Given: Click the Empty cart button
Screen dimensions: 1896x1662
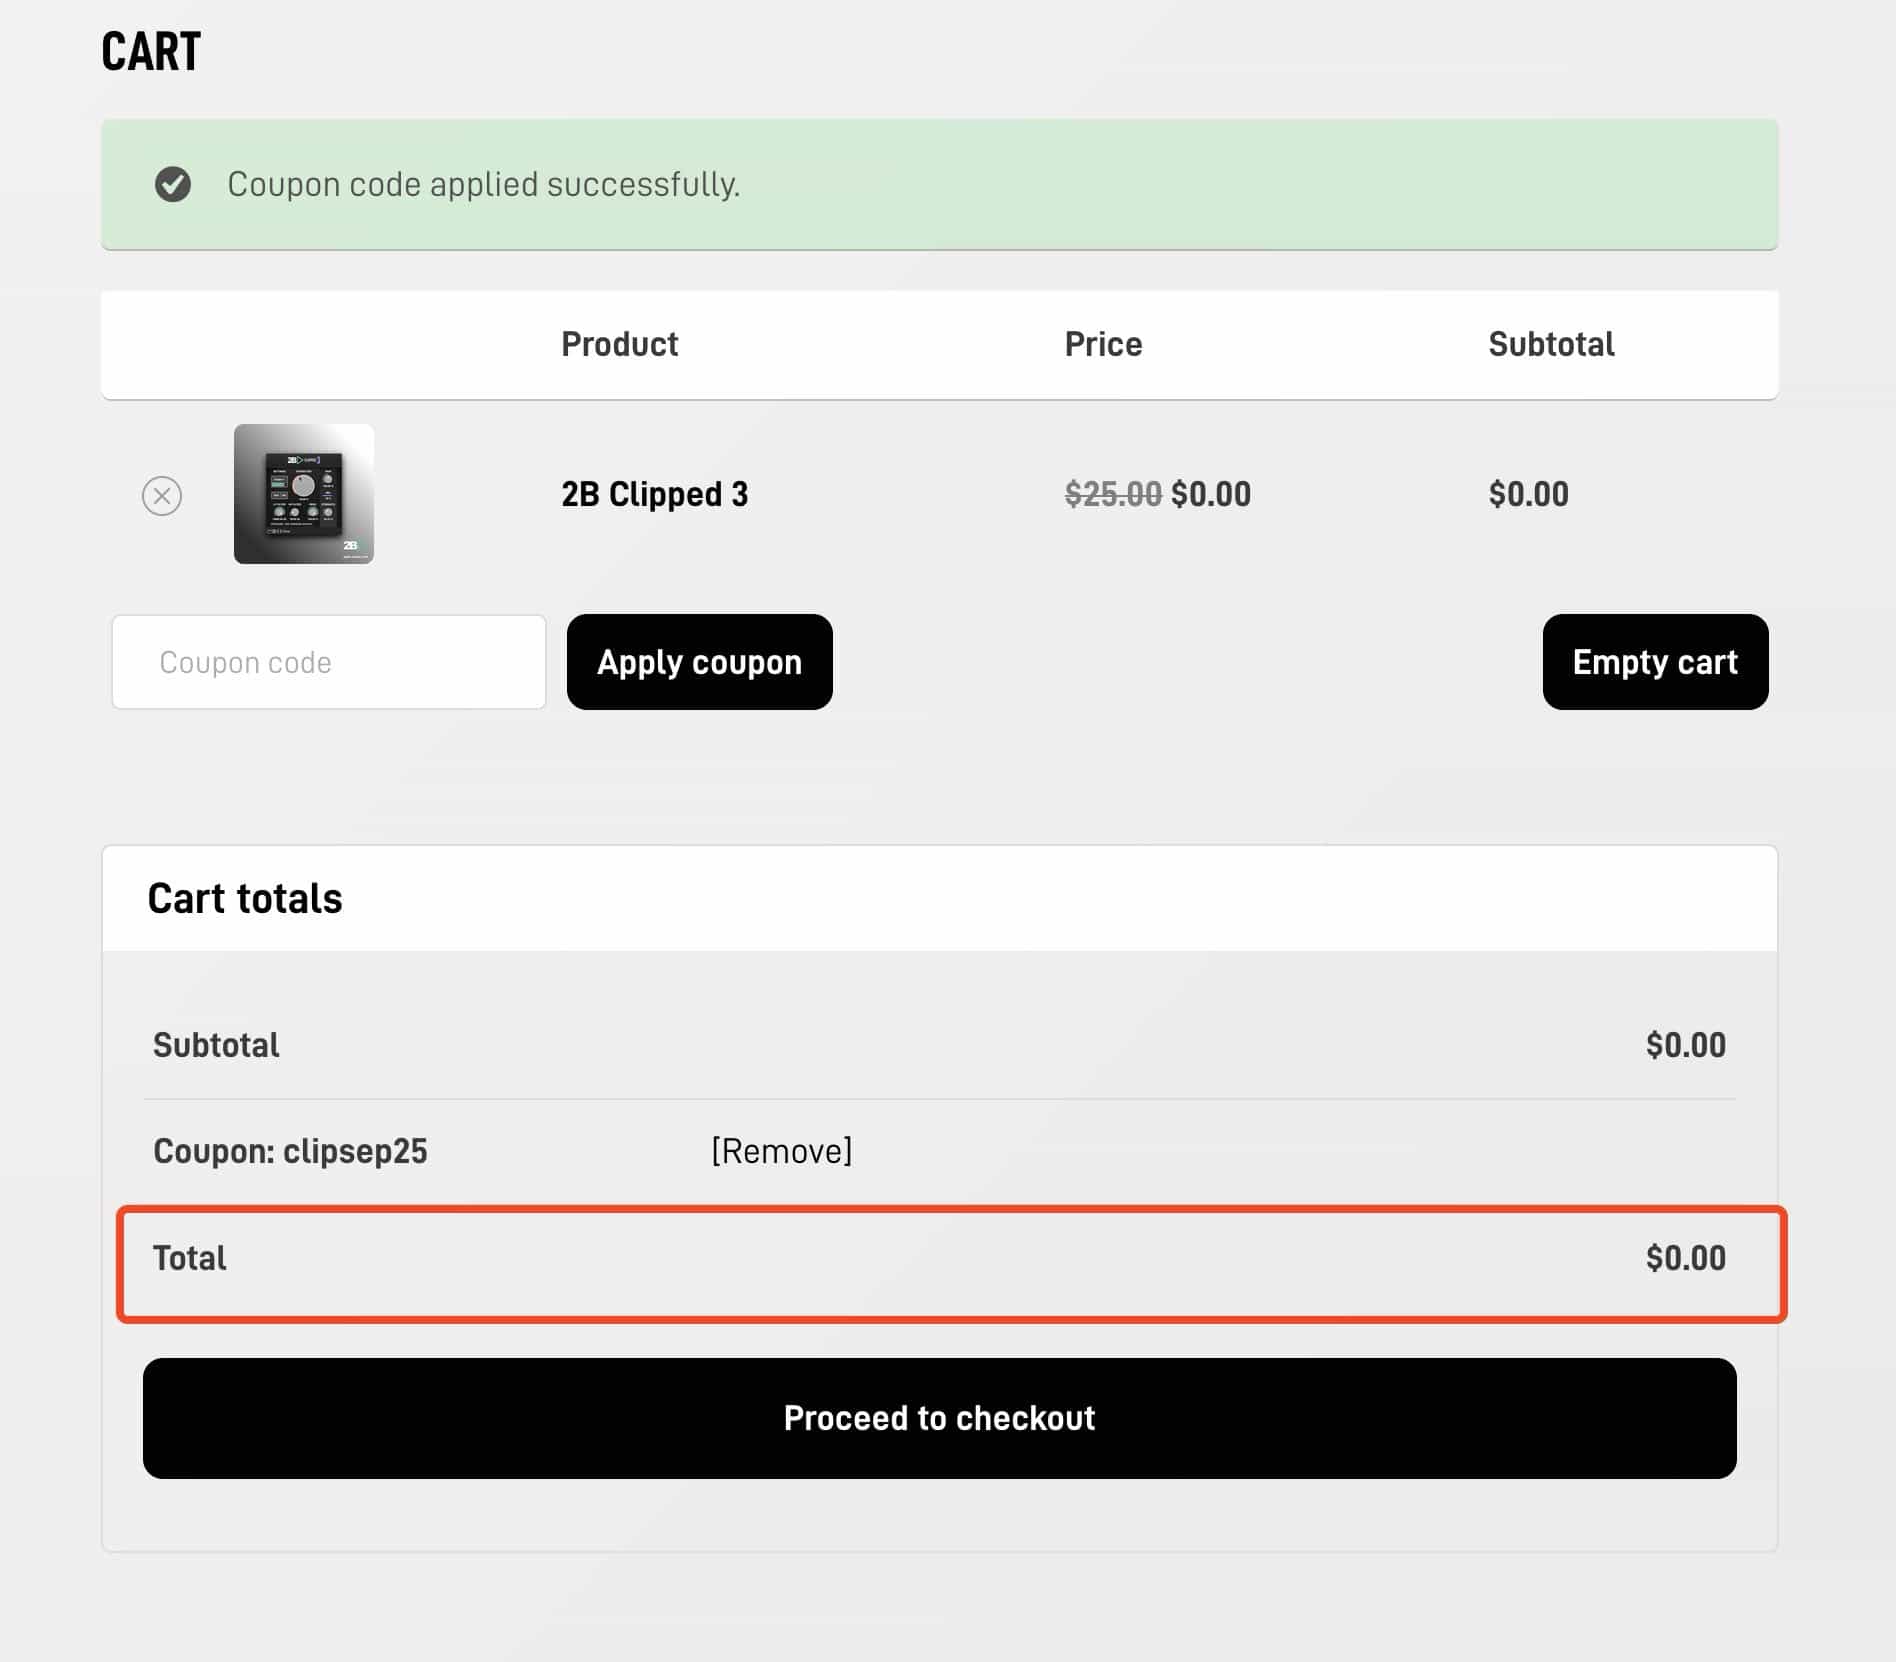Looking at the screenshot, I should click(x=1655, y=662).
